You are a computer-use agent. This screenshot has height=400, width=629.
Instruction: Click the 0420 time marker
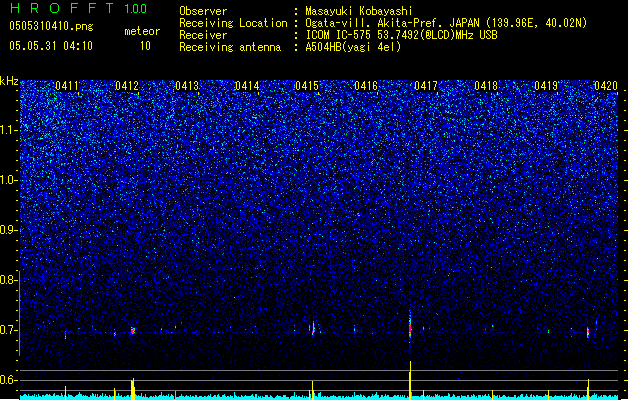pyautogui.click(x=606, y=86)
